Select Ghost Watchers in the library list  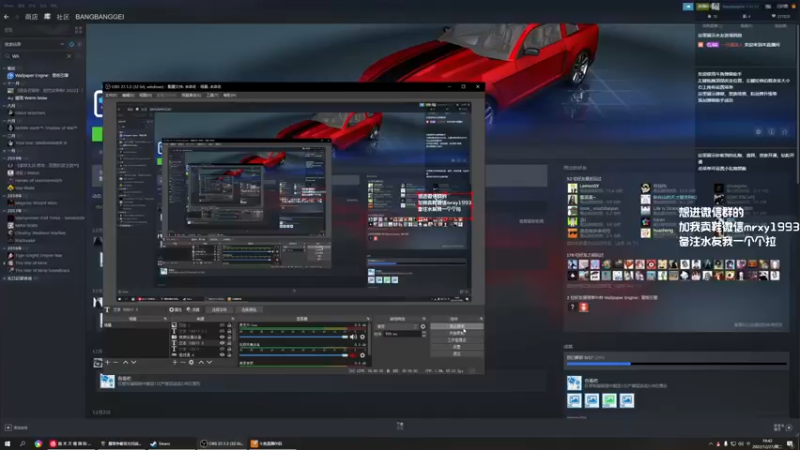30,113
